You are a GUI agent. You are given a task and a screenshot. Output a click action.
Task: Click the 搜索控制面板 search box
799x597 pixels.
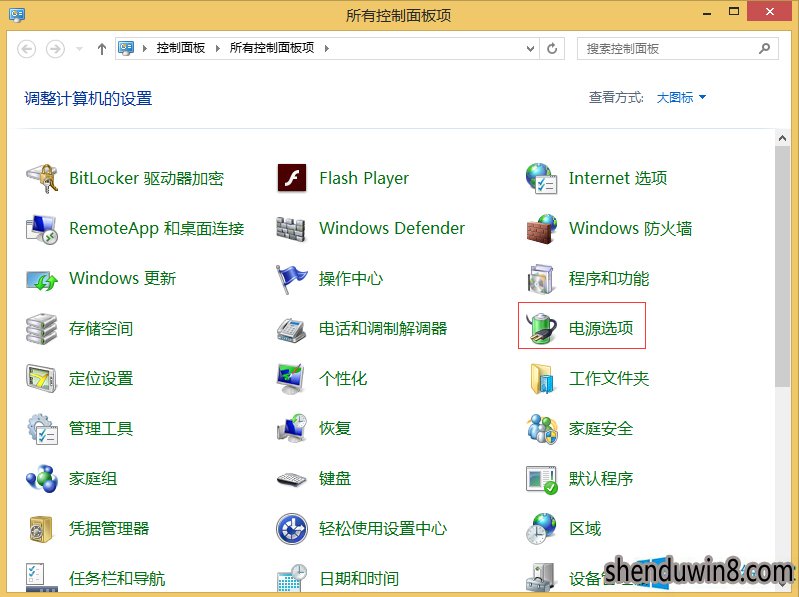[x=678, y=49]
